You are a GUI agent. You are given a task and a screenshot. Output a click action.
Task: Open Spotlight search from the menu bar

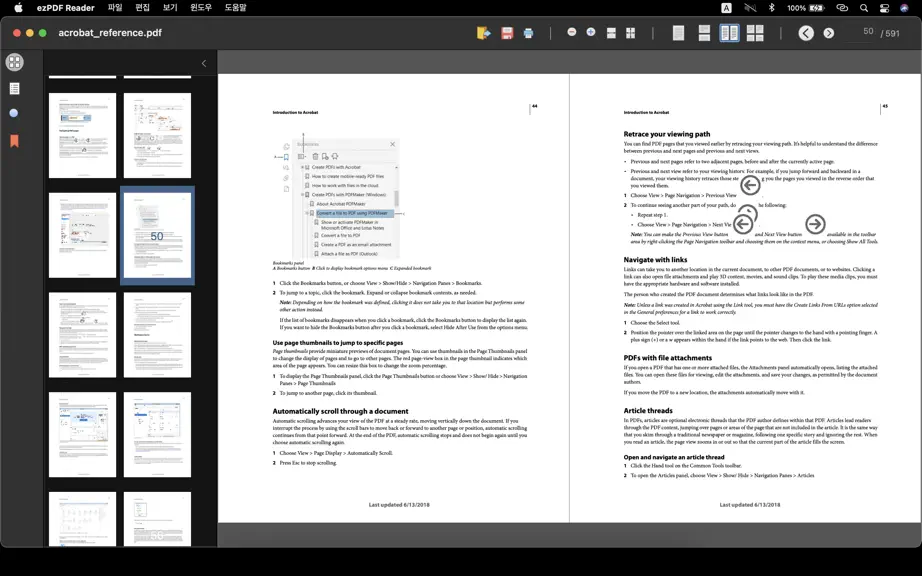pyautogui.click(x=863, y=8)
